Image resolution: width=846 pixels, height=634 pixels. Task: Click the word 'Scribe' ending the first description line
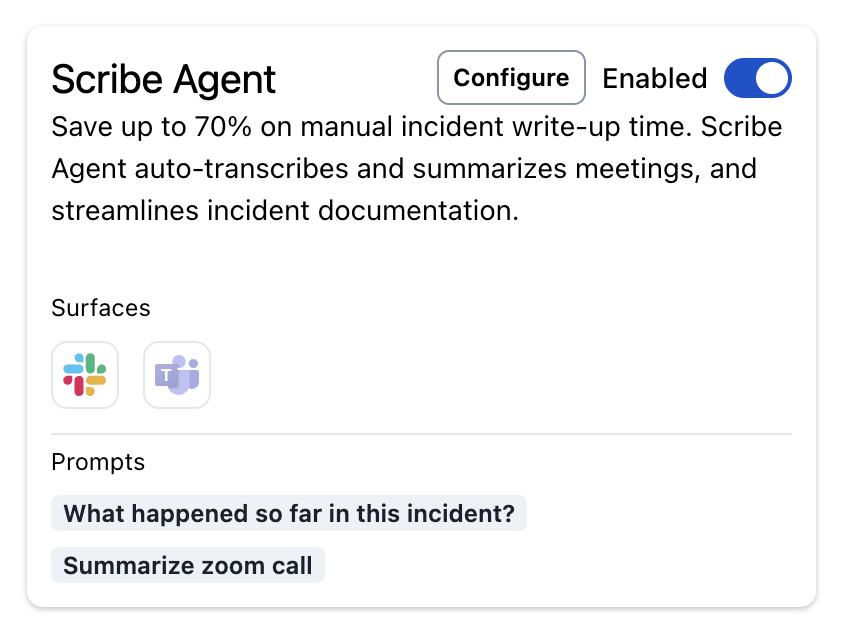coord(741,127)
